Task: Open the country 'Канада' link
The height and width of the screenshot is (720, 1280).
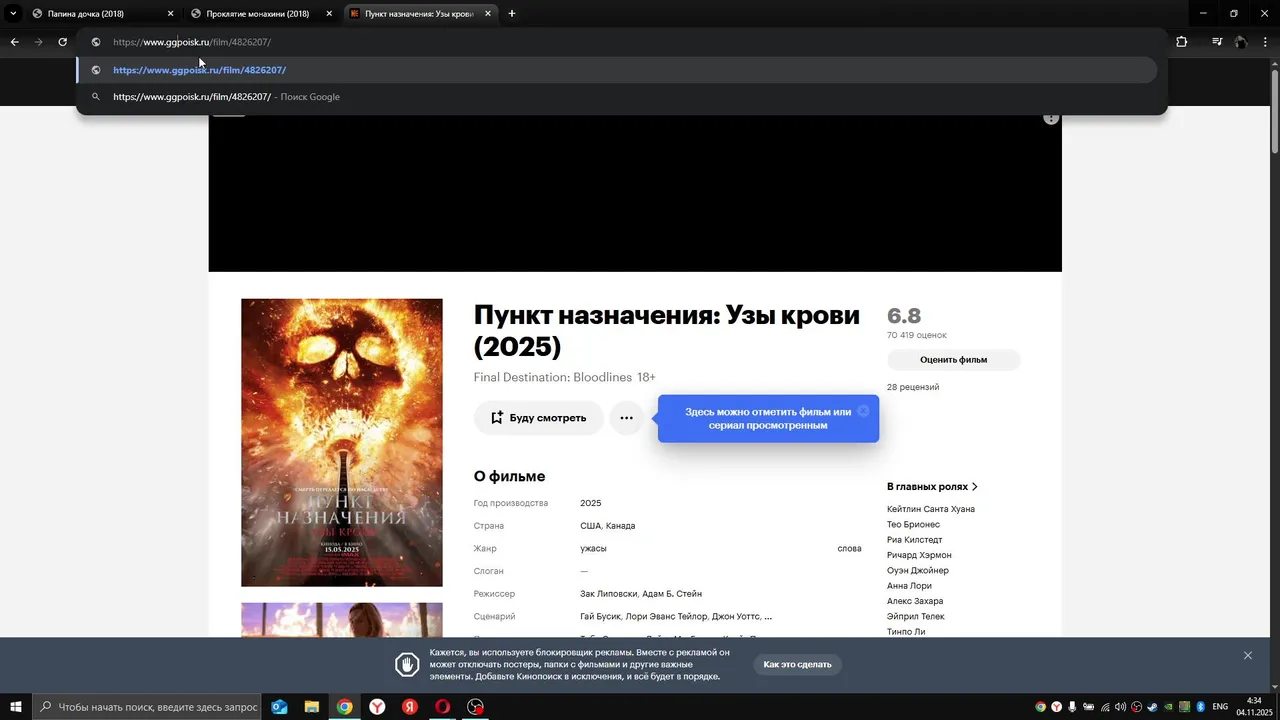Action: click(621, 526)
